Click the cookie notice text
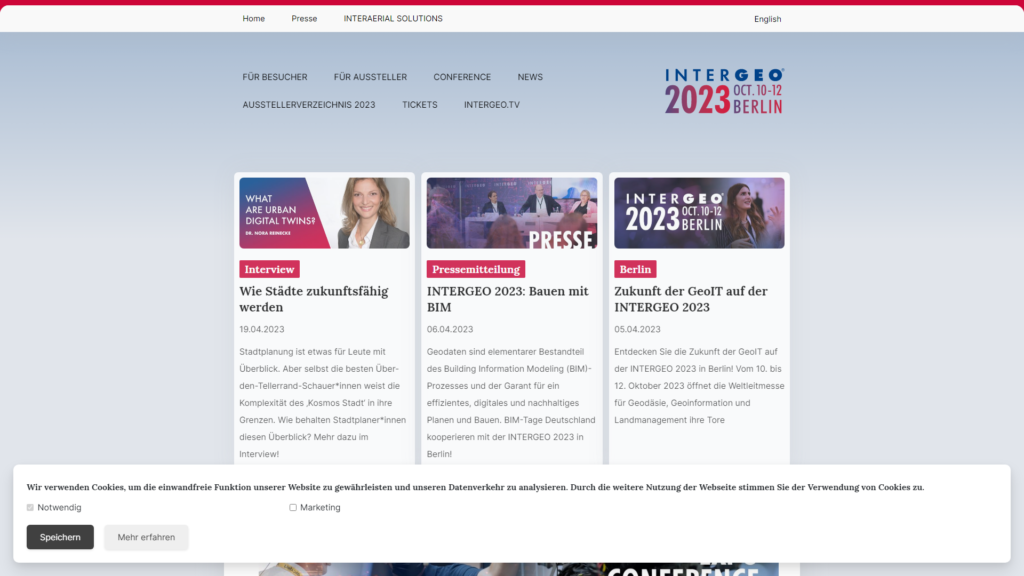 pyautogui.click(x=475, y=487)
